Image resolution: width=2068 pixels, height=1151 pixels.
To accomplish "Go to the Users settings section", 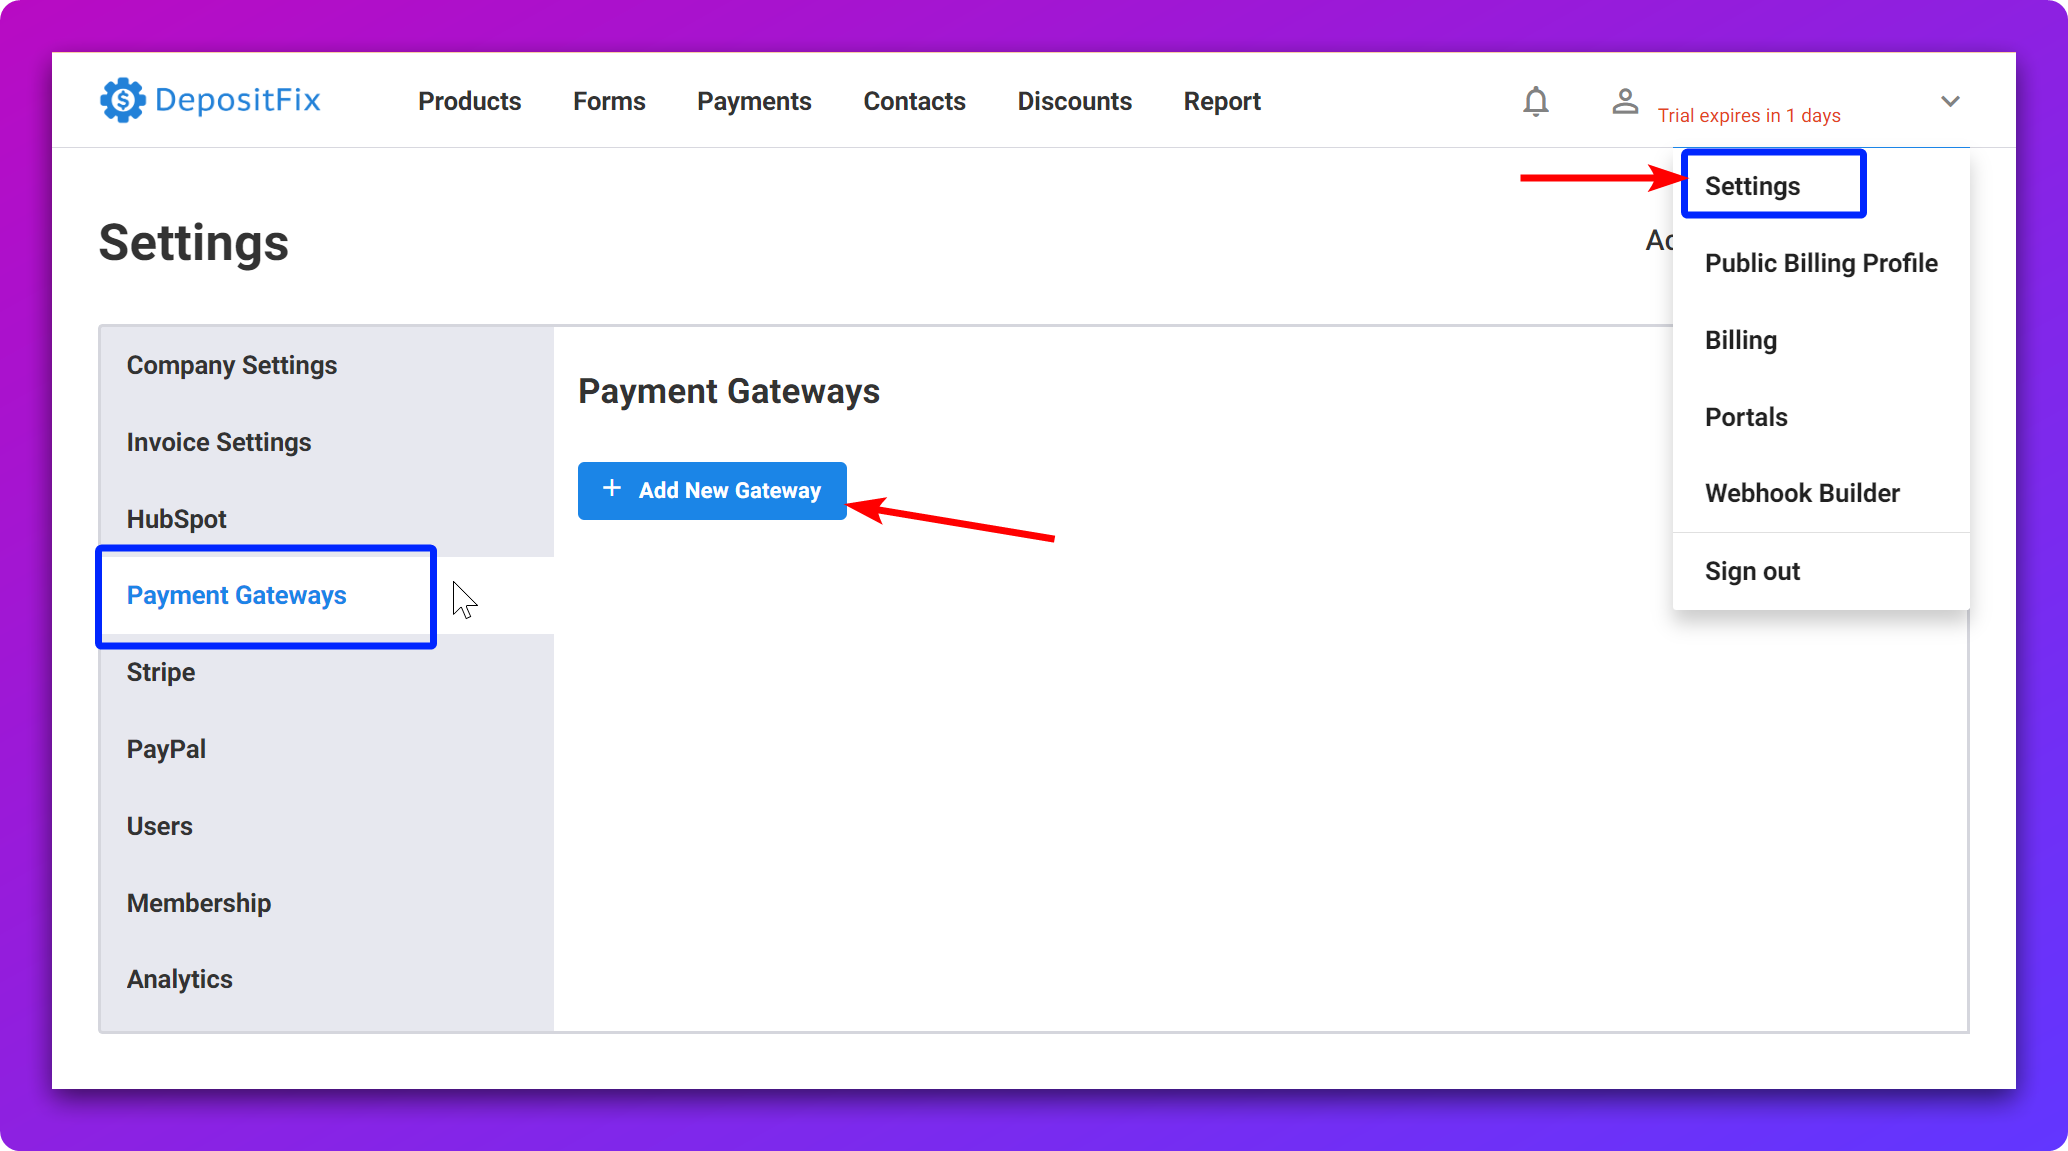I will pyautogui.click(x=326, y=826).
